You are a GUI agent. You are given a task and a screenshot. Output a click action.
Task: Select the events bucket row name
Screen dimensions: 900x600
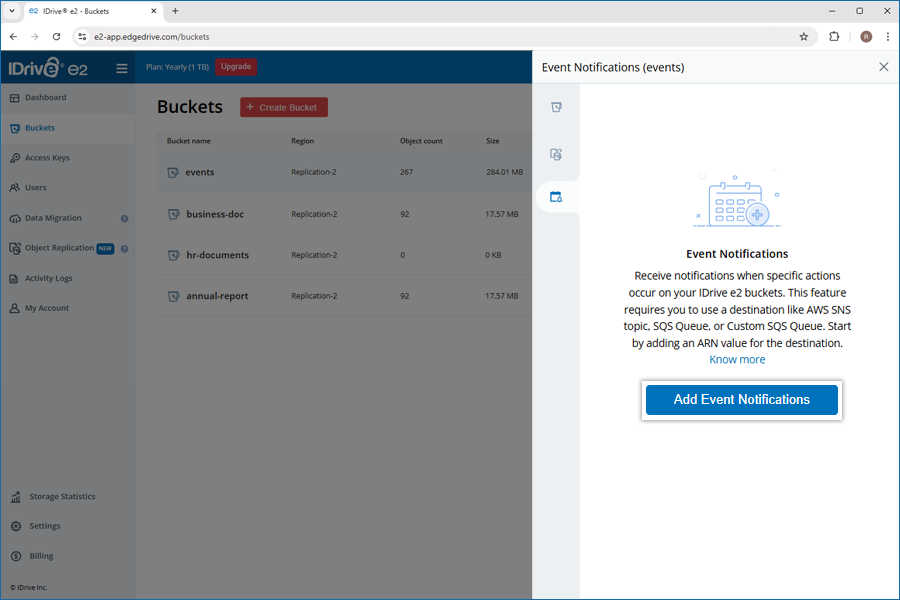click(200, 172)
